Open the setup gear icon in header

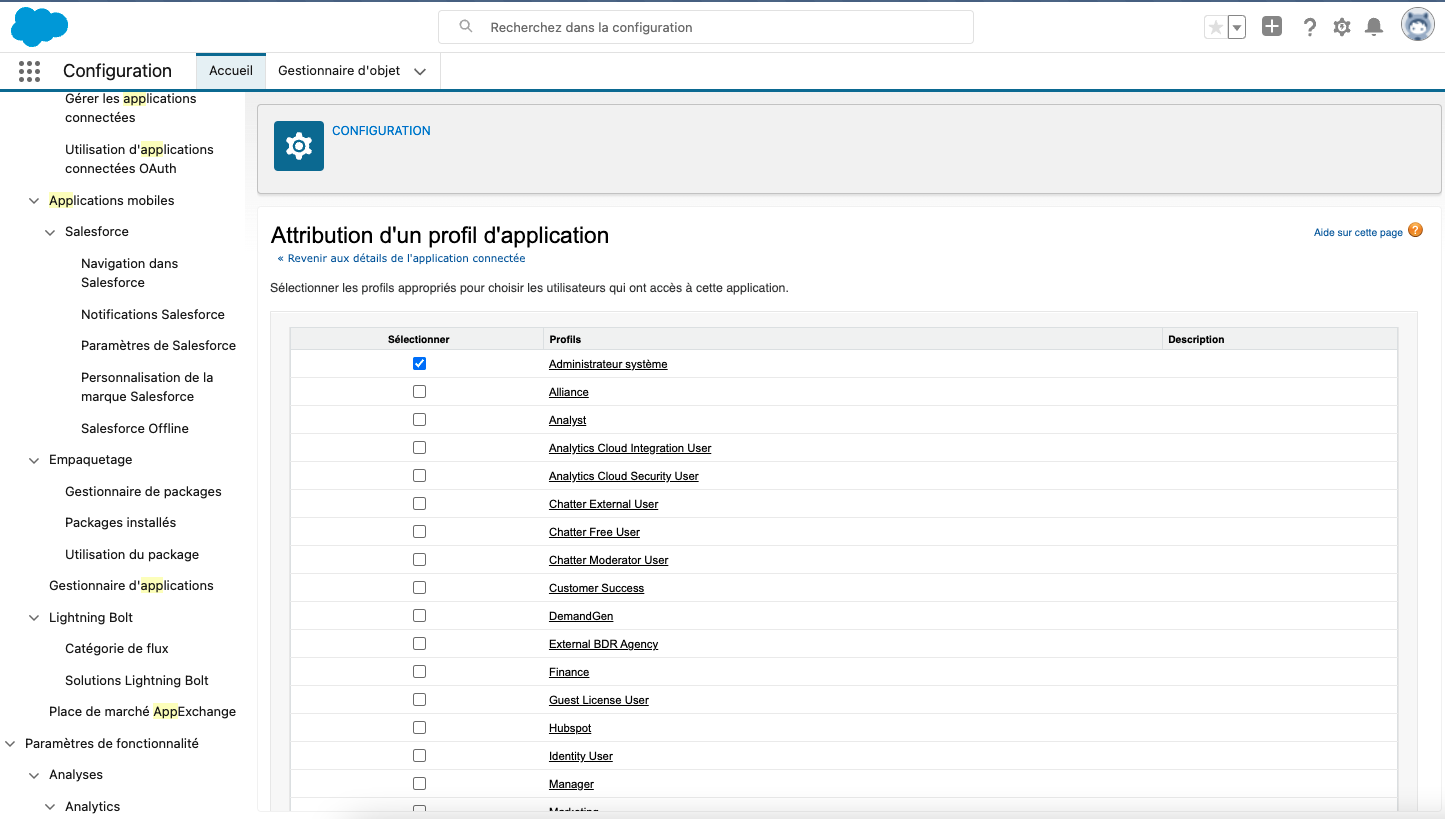pyautogui.click(x=1342, y=27)
